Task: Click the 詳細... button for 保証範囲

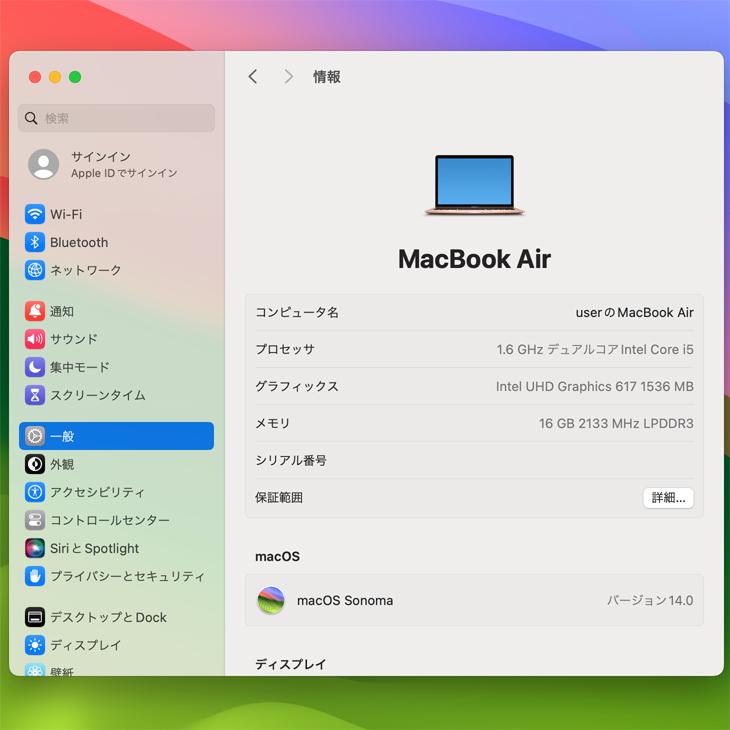Action: tap(667, 497)
